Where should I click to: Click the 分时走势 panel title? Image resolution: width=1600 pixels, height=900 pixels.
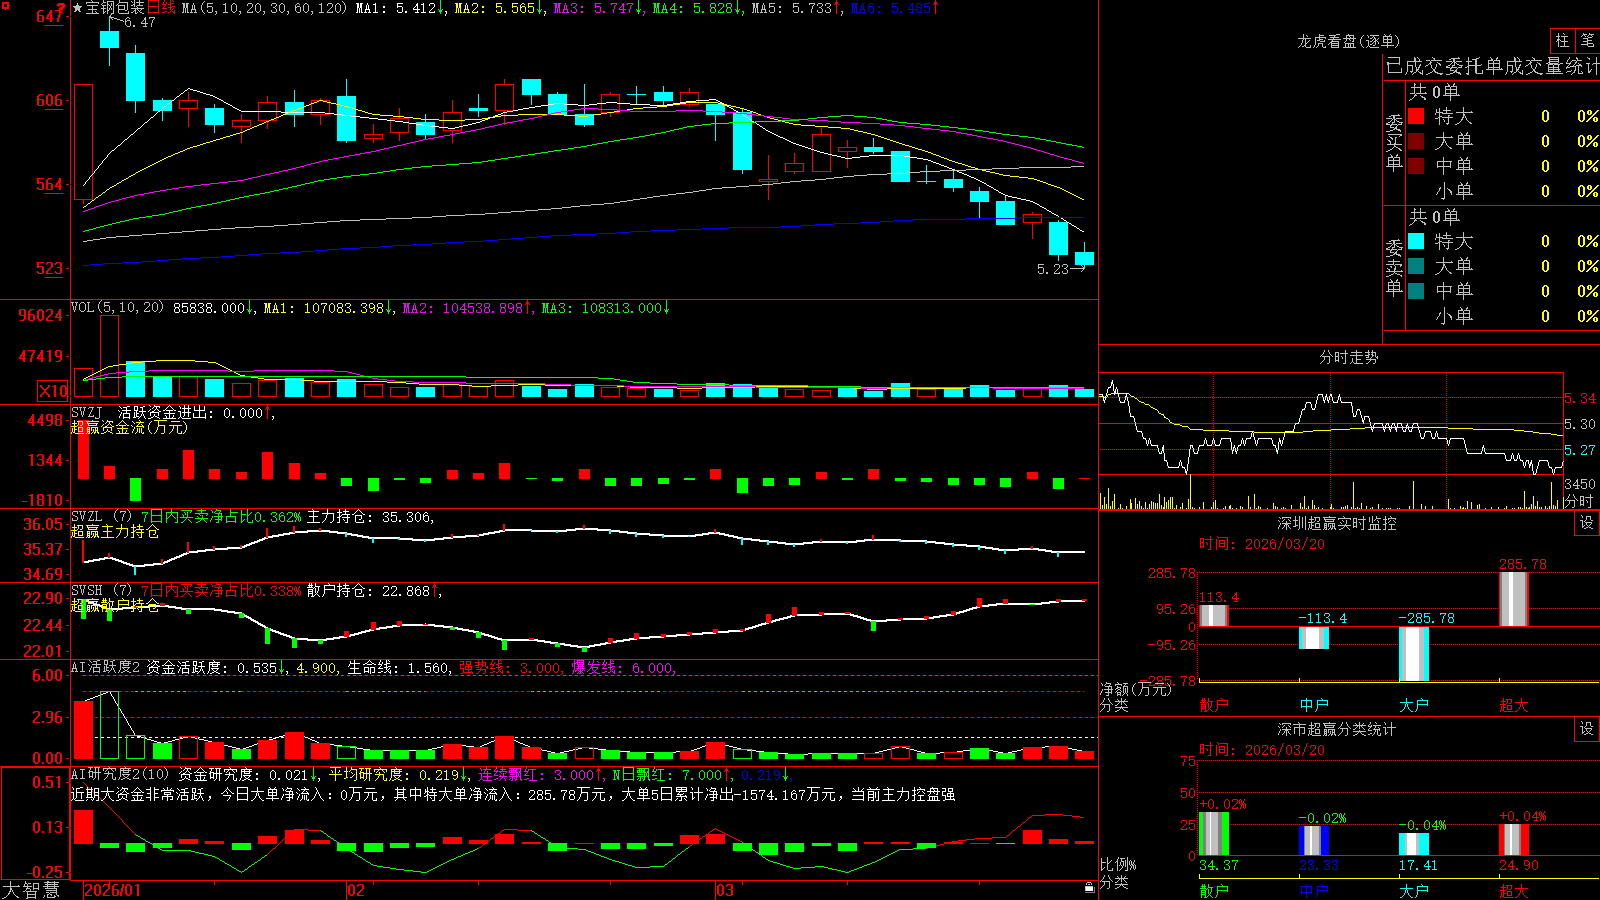[x=1349, y=357]
